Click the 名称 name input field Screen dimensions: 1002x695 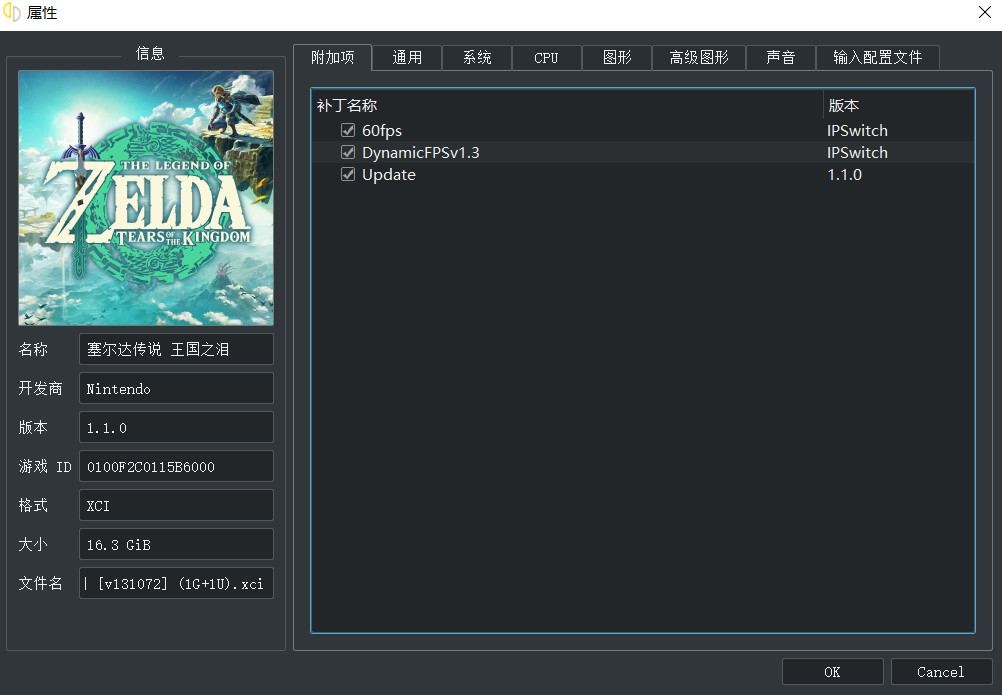[x=176, y=349]
